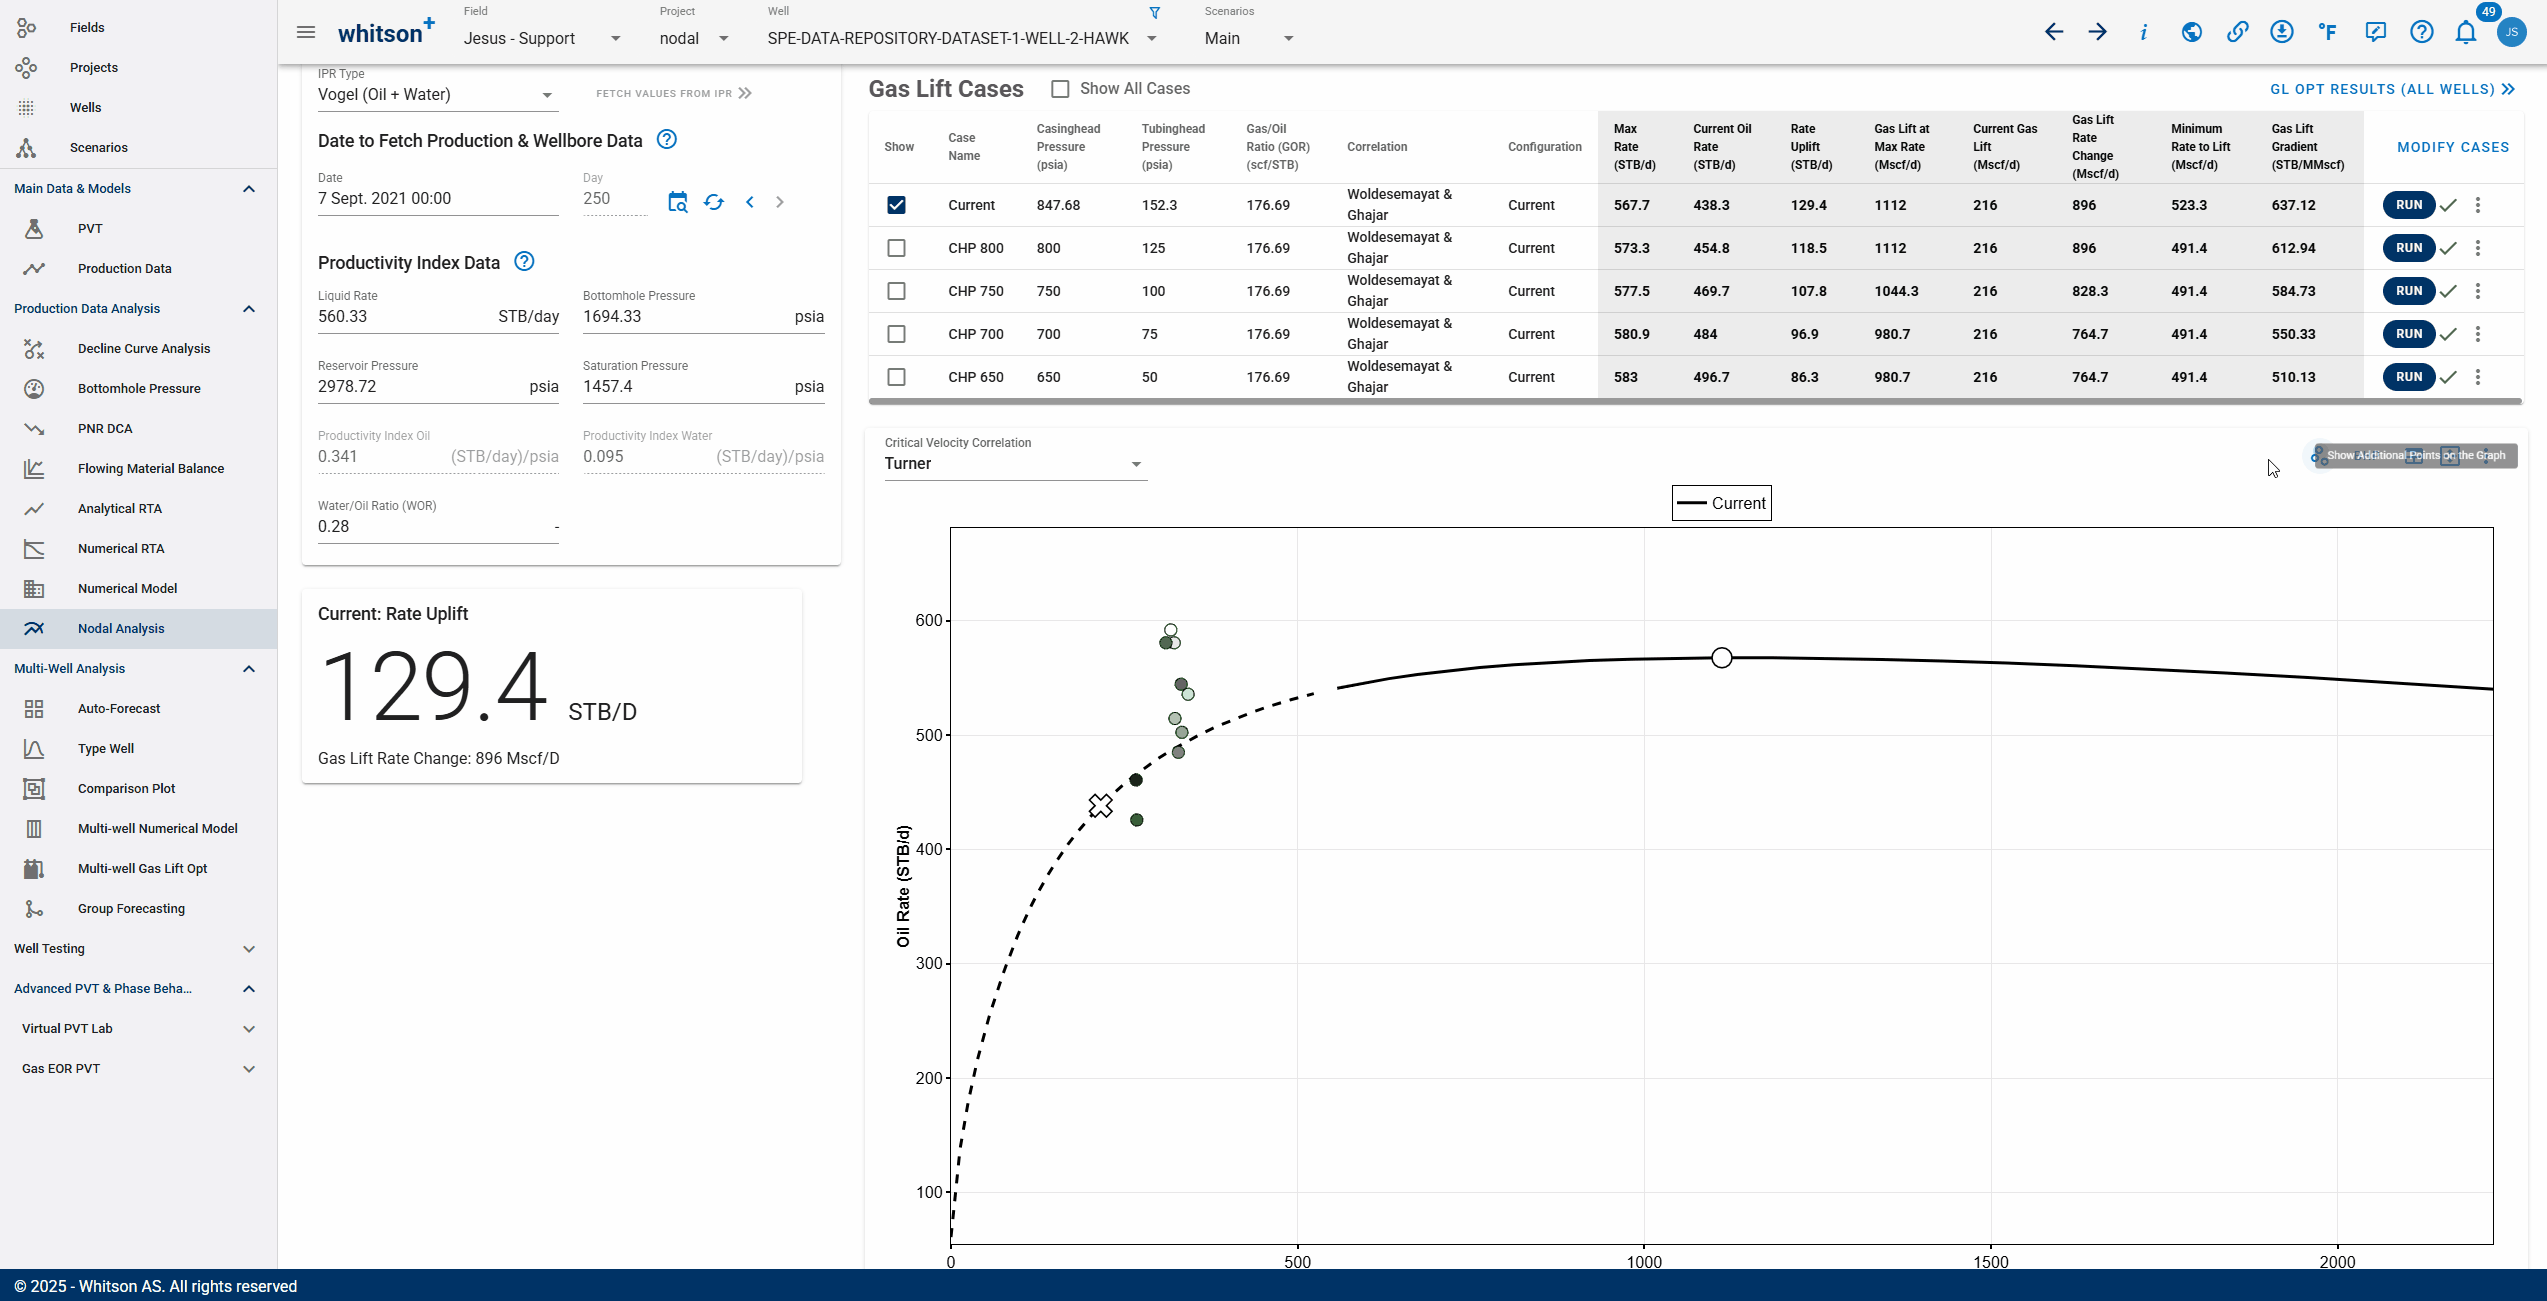
Task: Go to previous day with left chevron
Action: pos(750,202)
